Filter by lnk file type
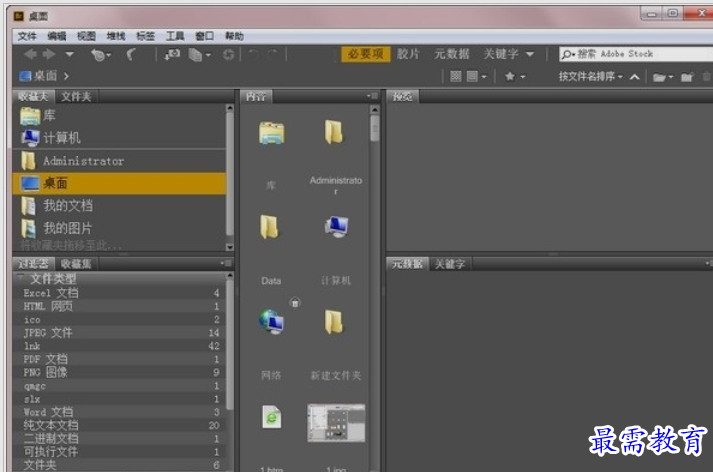 click(120, 346)
